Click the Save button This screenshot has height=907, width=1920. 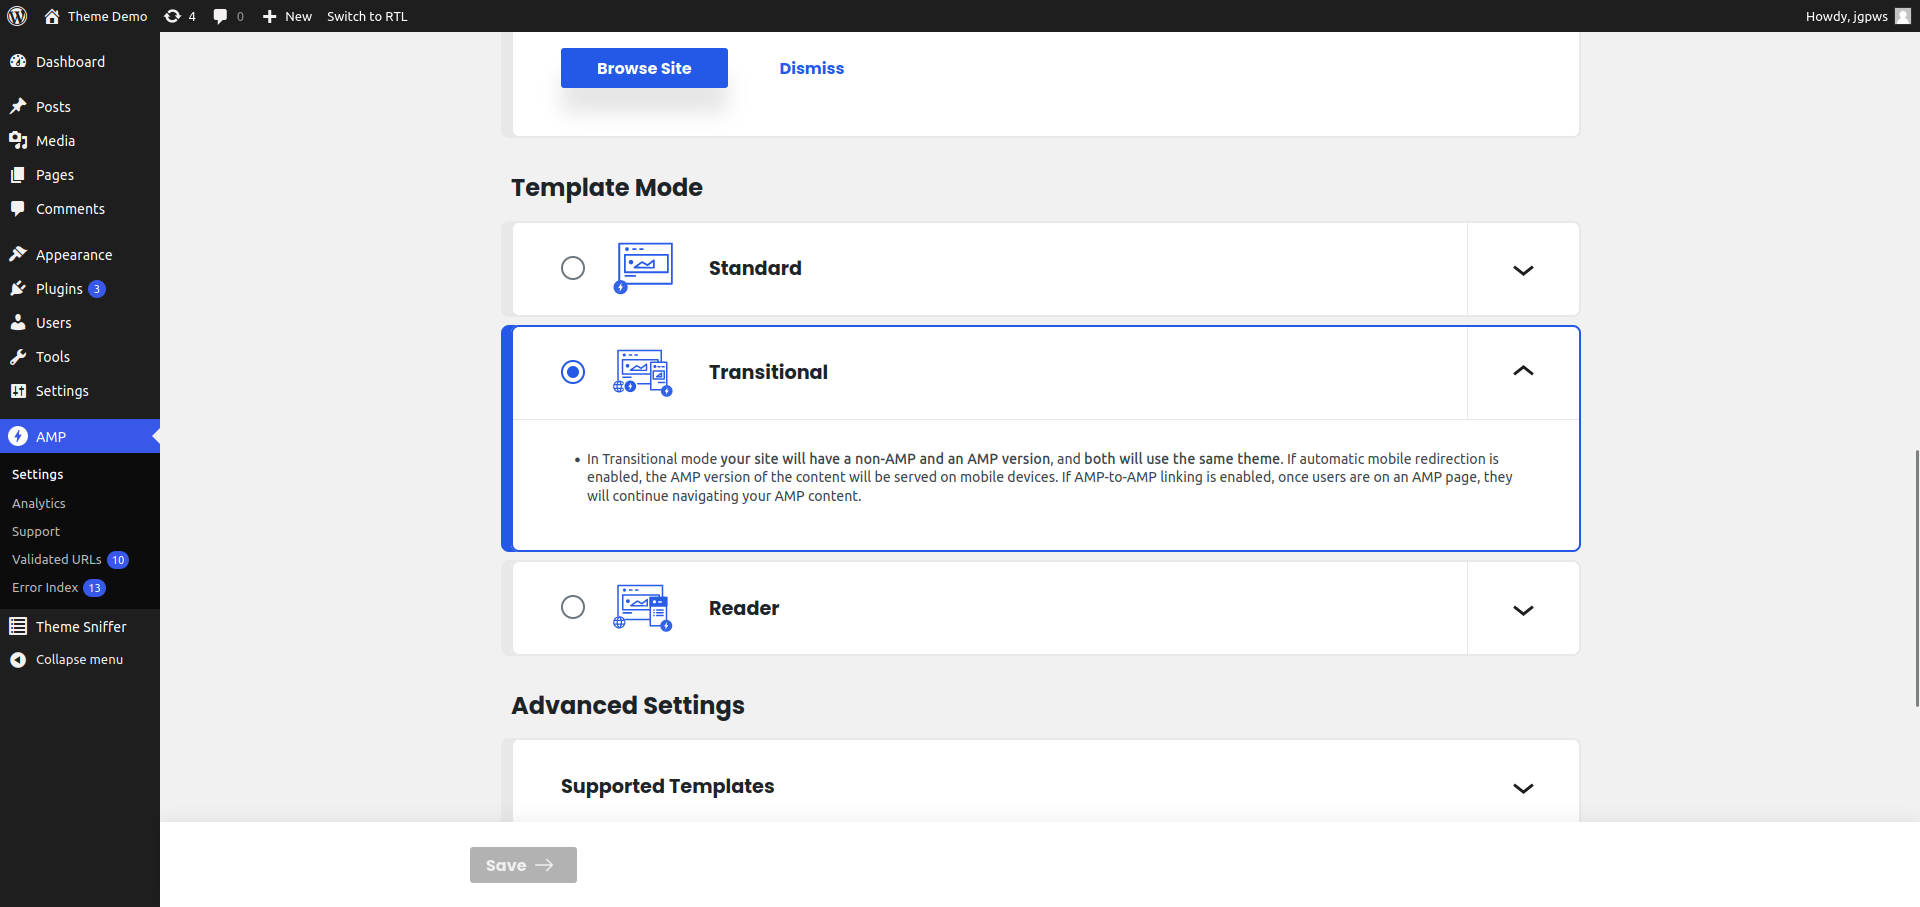point(523,865)
